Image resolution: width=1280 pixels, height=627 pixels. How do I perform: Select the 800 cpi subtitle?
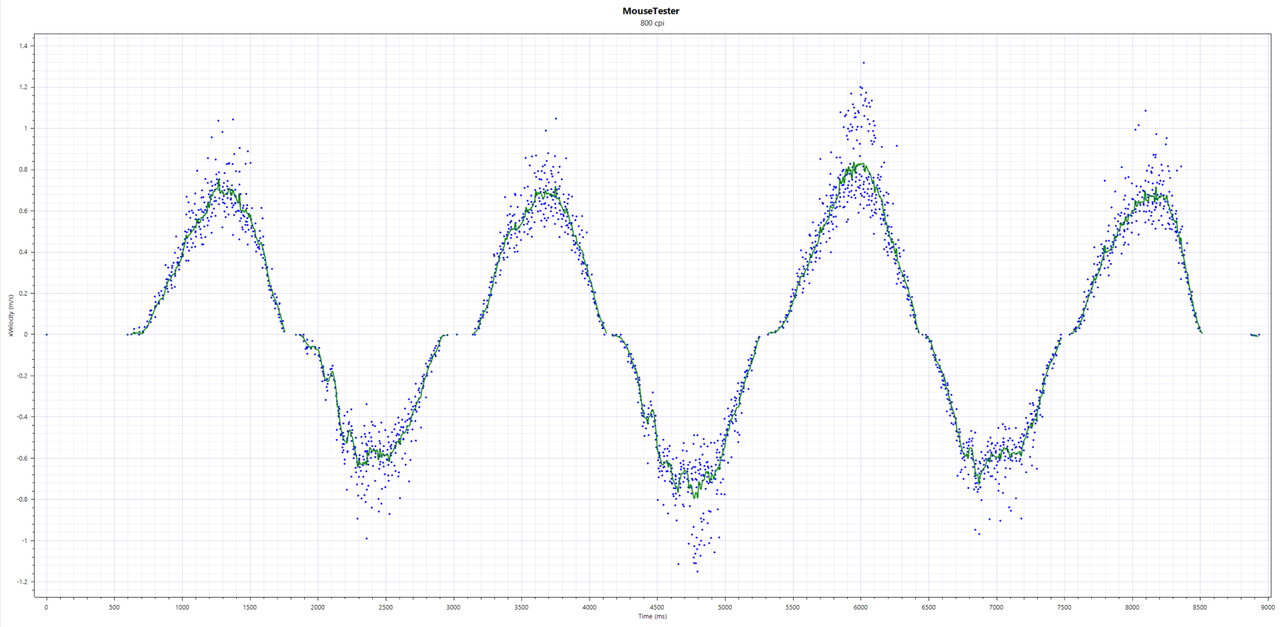coord(652,23)
